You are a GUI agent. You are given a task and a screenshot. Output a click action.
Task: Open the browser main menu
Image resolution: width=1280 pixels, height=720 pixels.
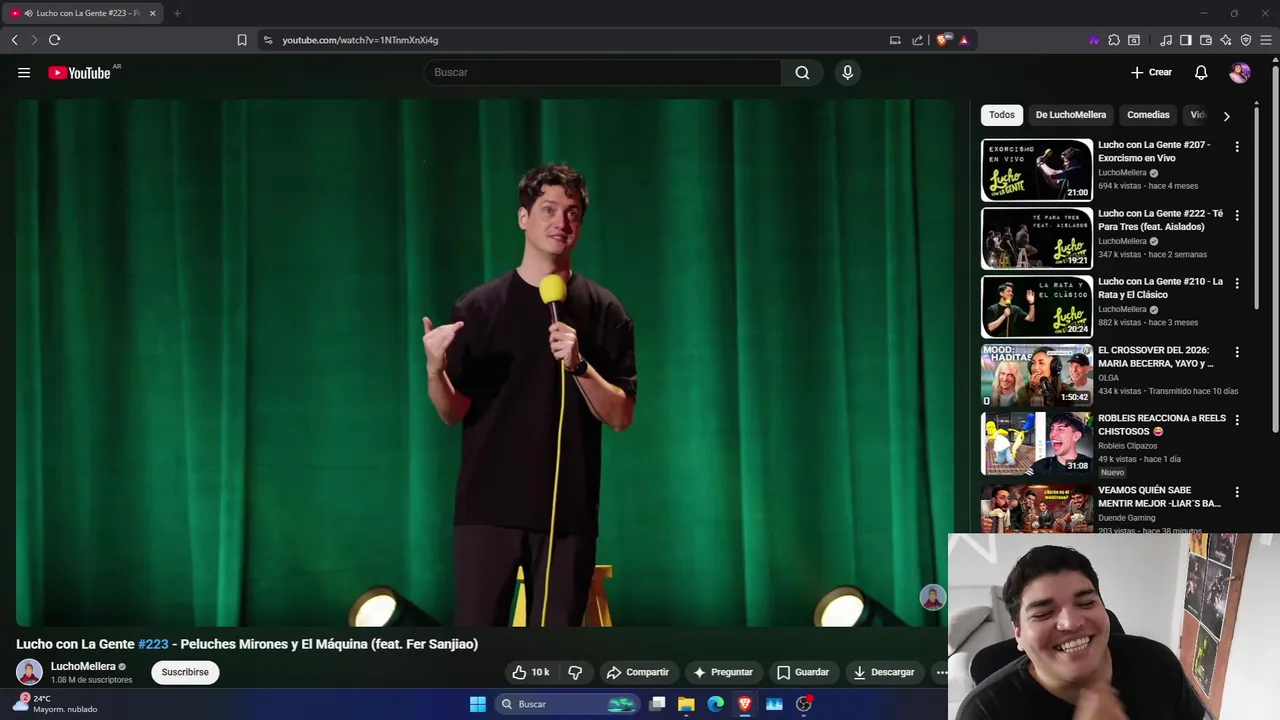point(1266,40)
